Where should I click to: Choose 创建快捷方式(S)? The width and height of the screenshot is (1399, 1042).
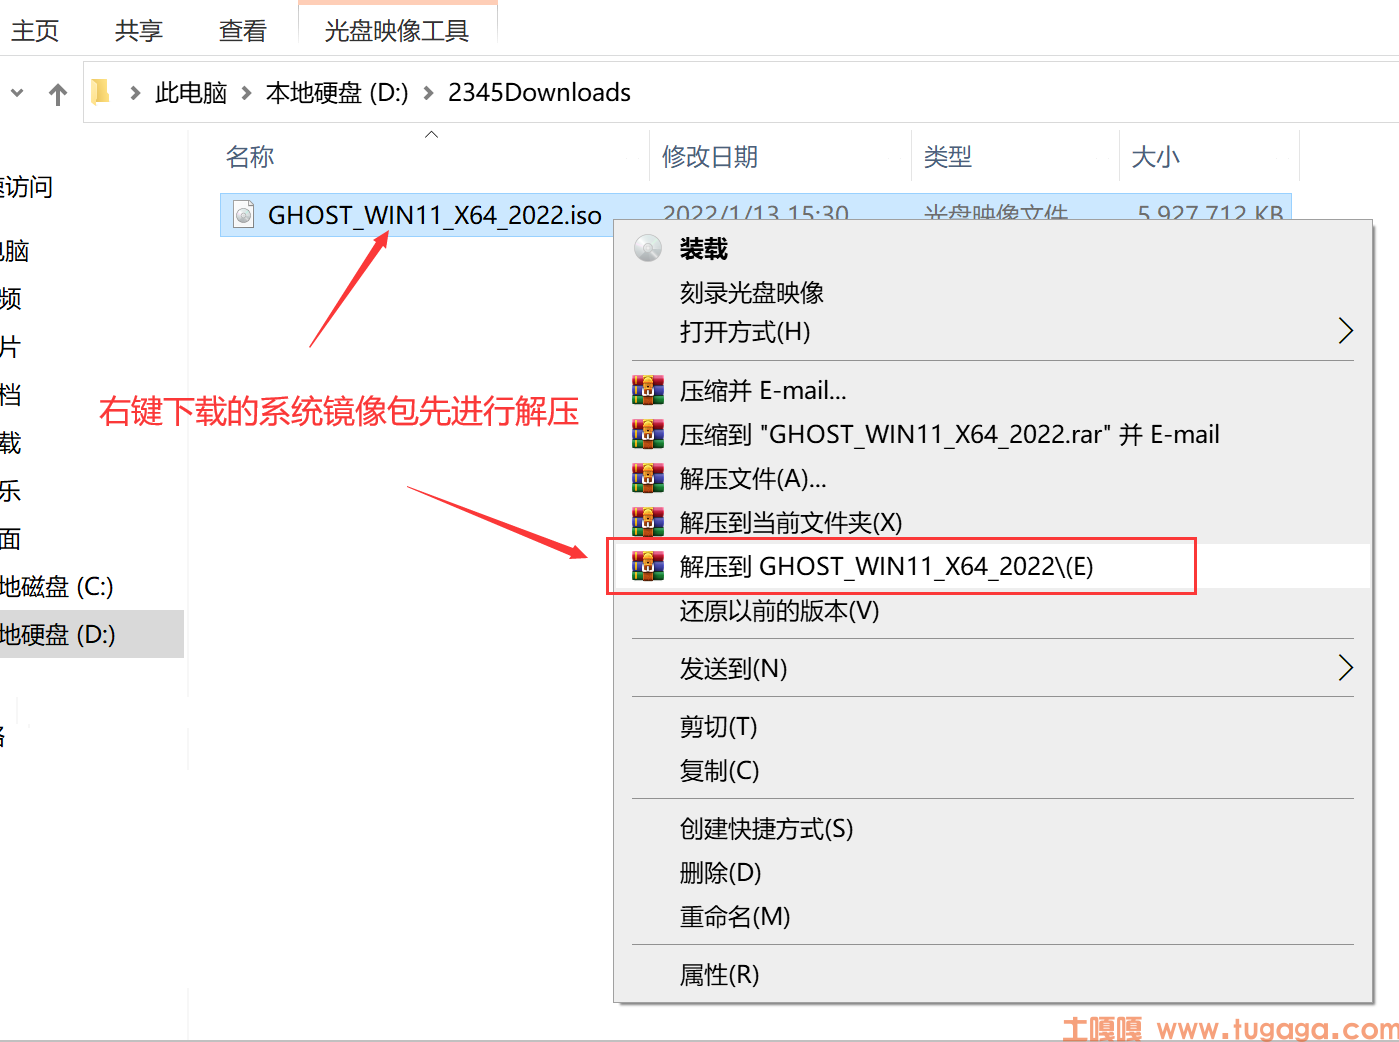767,828
